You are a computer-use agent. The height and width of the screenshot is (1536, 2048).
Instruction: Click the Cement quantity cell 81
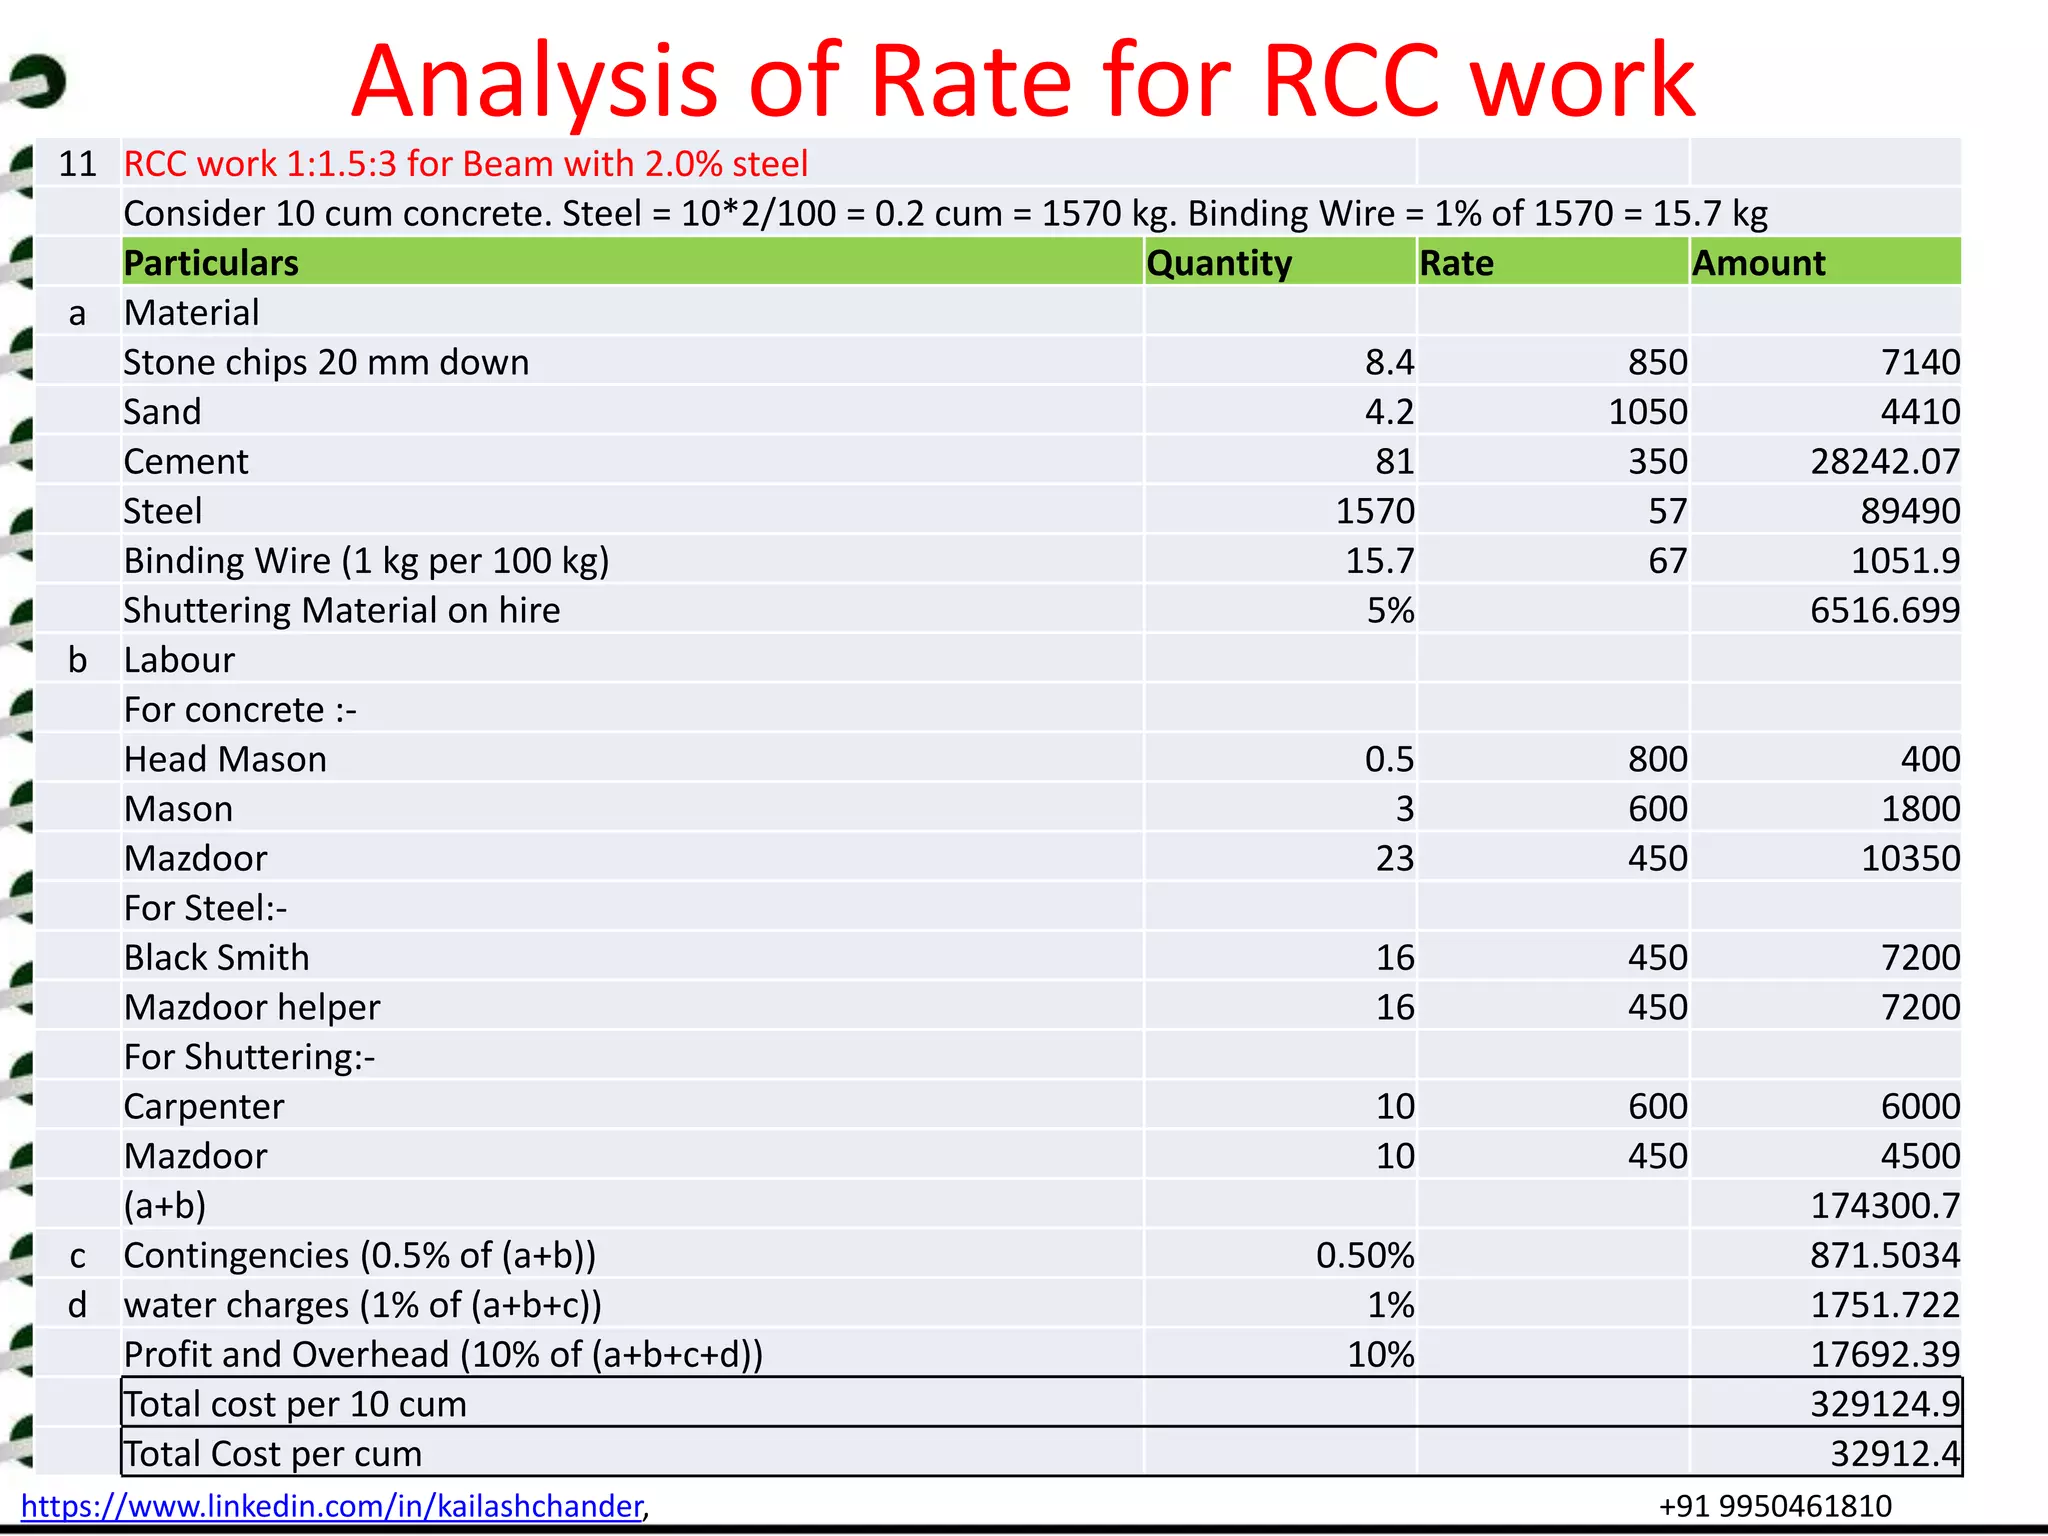point(1394,461)
